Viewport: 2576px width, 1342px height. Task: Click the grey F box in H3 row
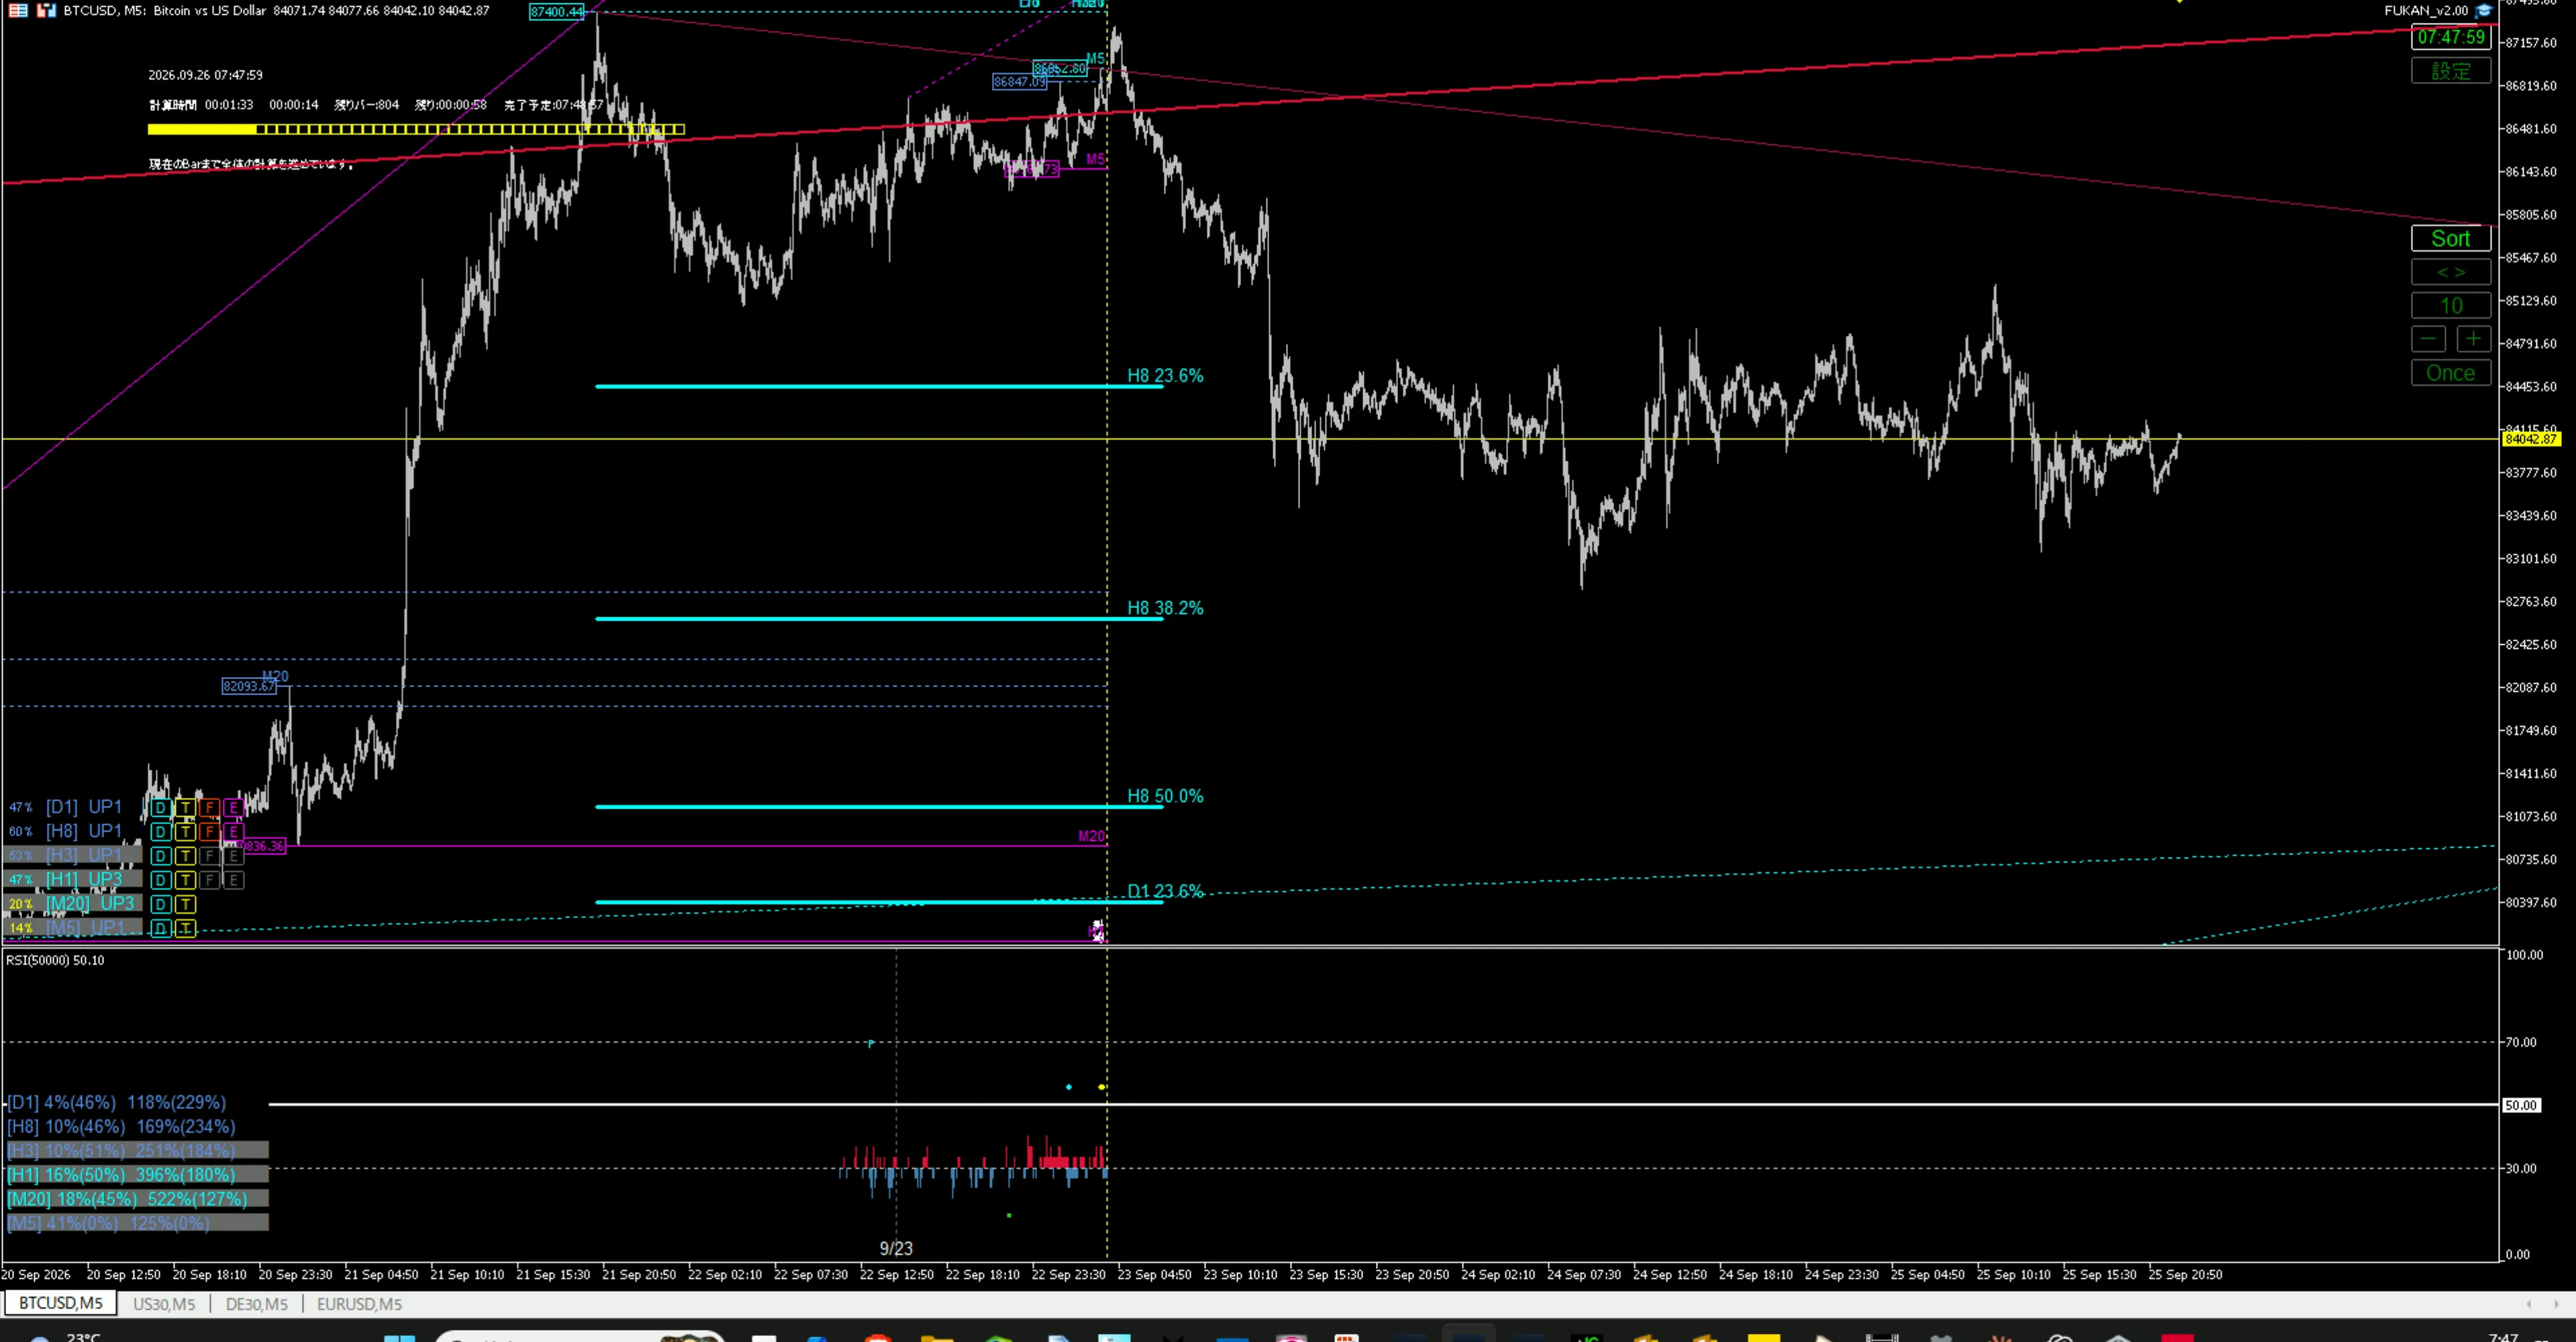(209, 856)
